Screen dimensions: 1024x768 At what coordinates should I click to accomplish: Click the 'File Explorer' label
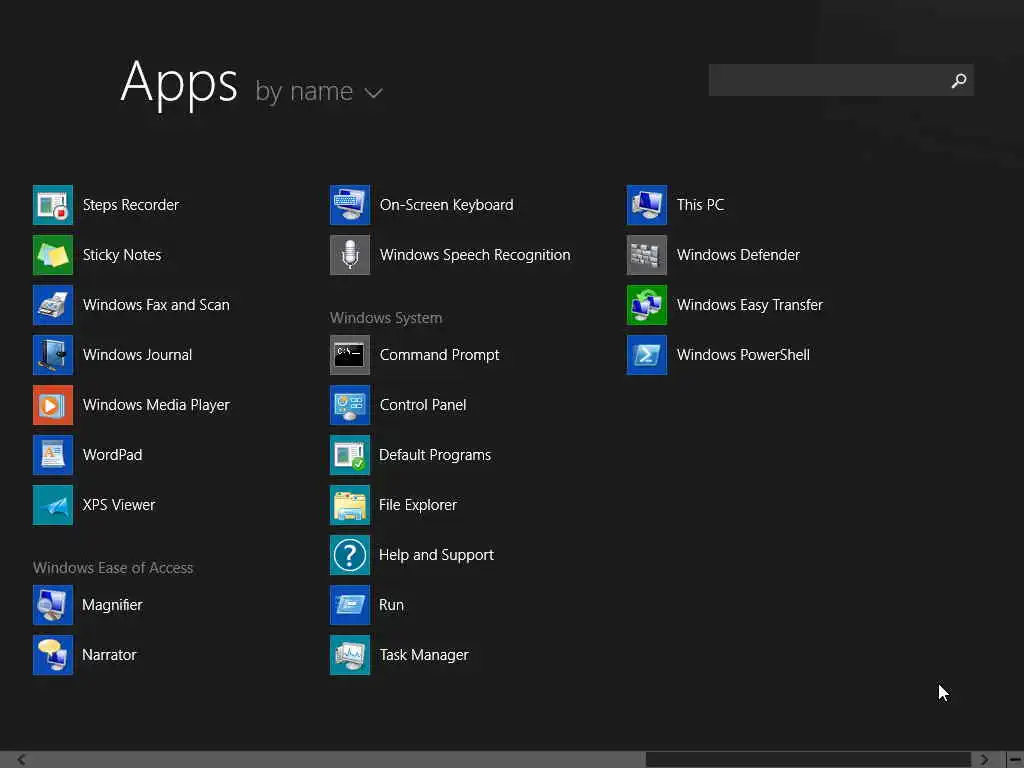click(418, 505)
